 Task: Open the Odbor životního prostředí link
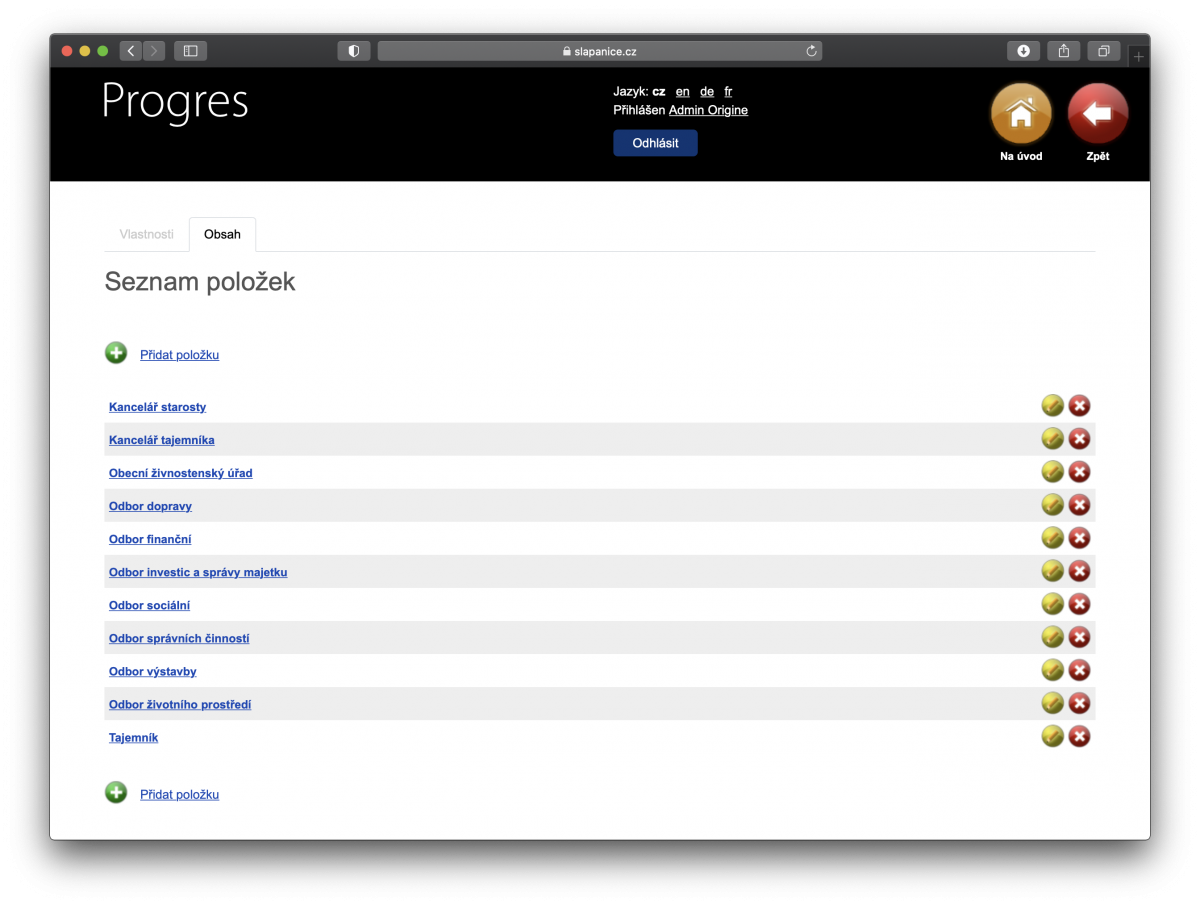click(x=180, y=705)
